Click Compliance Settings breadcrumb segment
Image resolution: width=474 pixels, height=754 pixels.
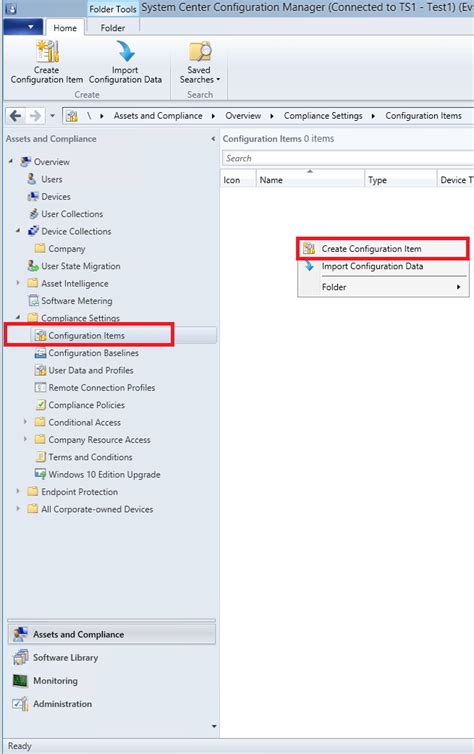click(x=323, y=116)
